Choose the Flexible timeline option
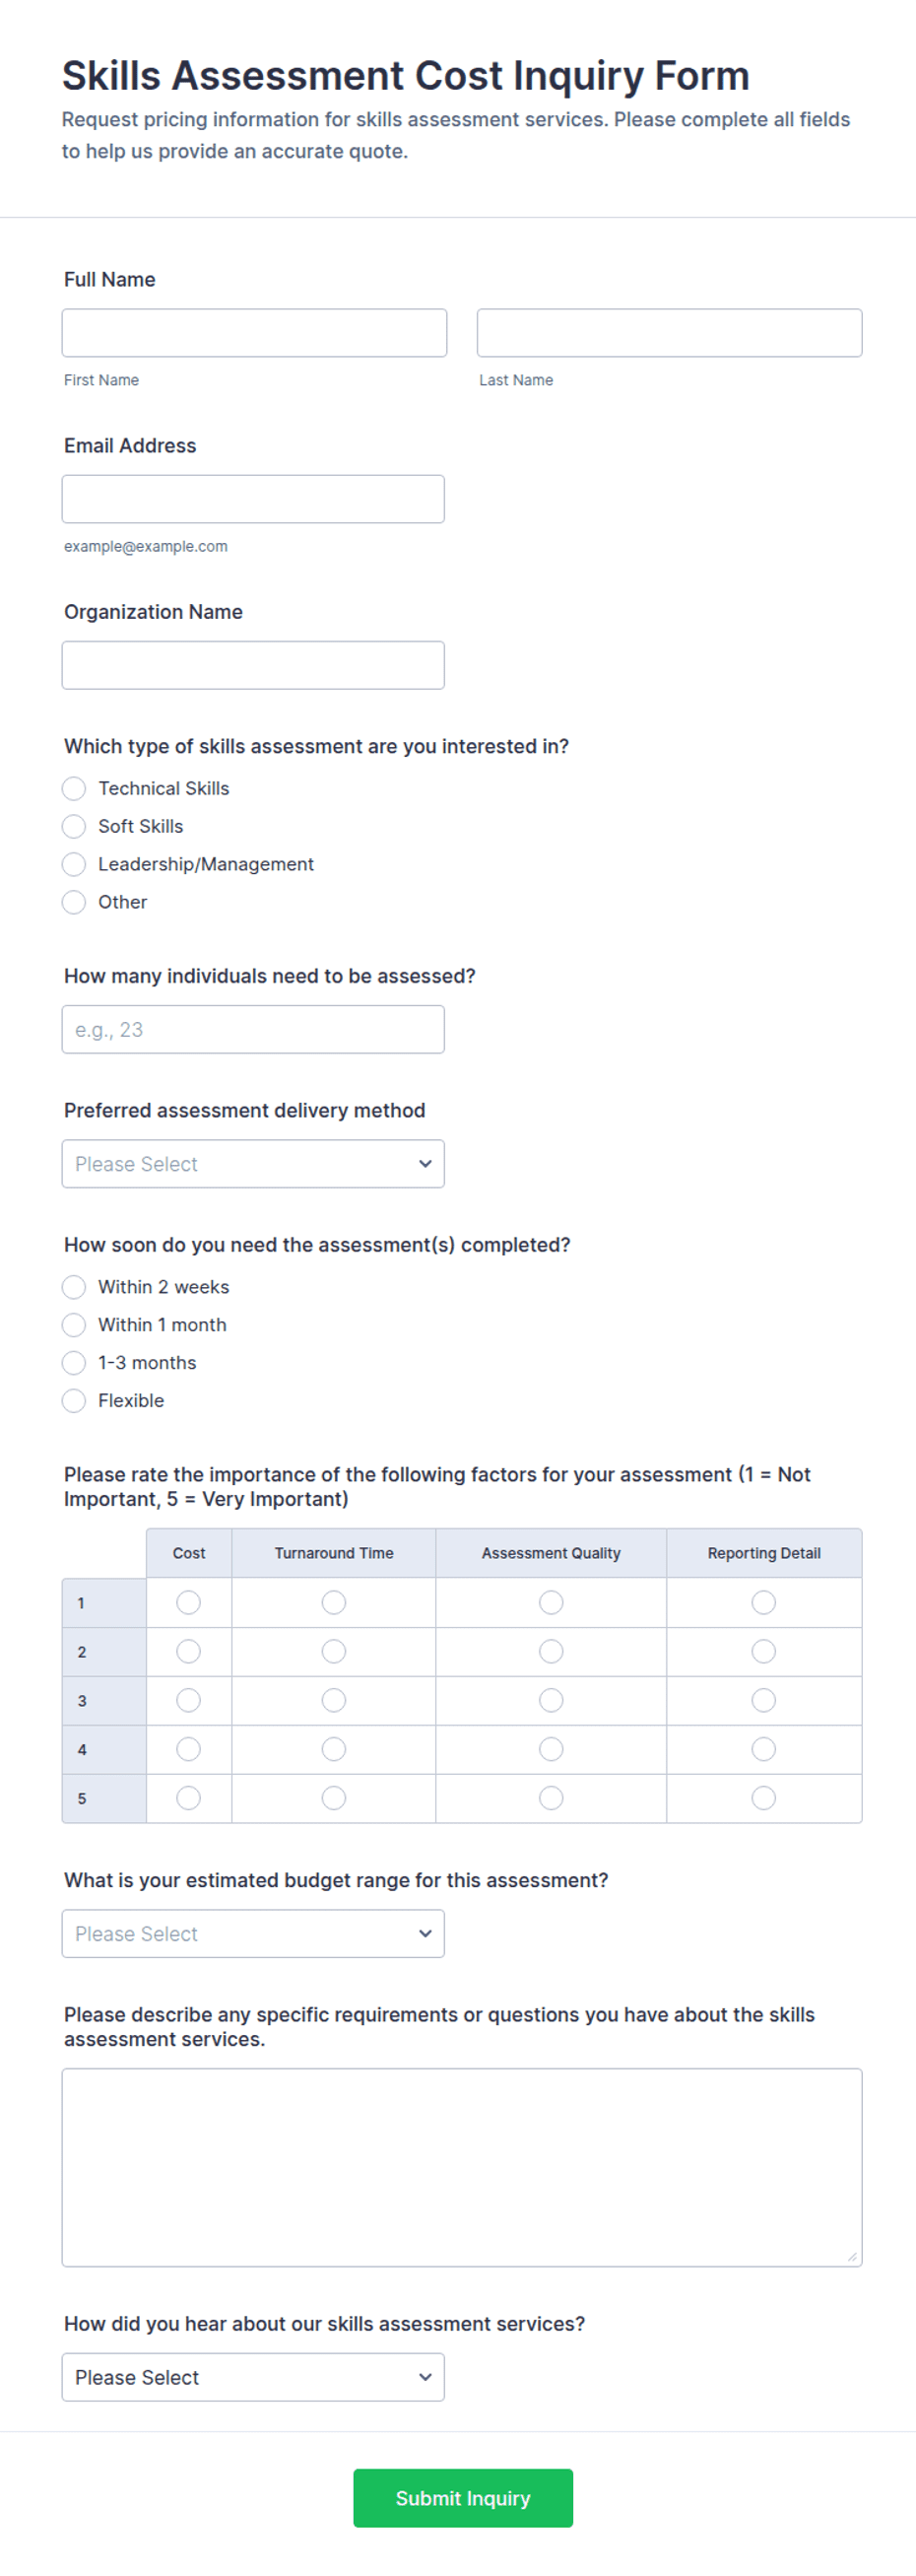The image size is (916, 2576). [74, 1401]
